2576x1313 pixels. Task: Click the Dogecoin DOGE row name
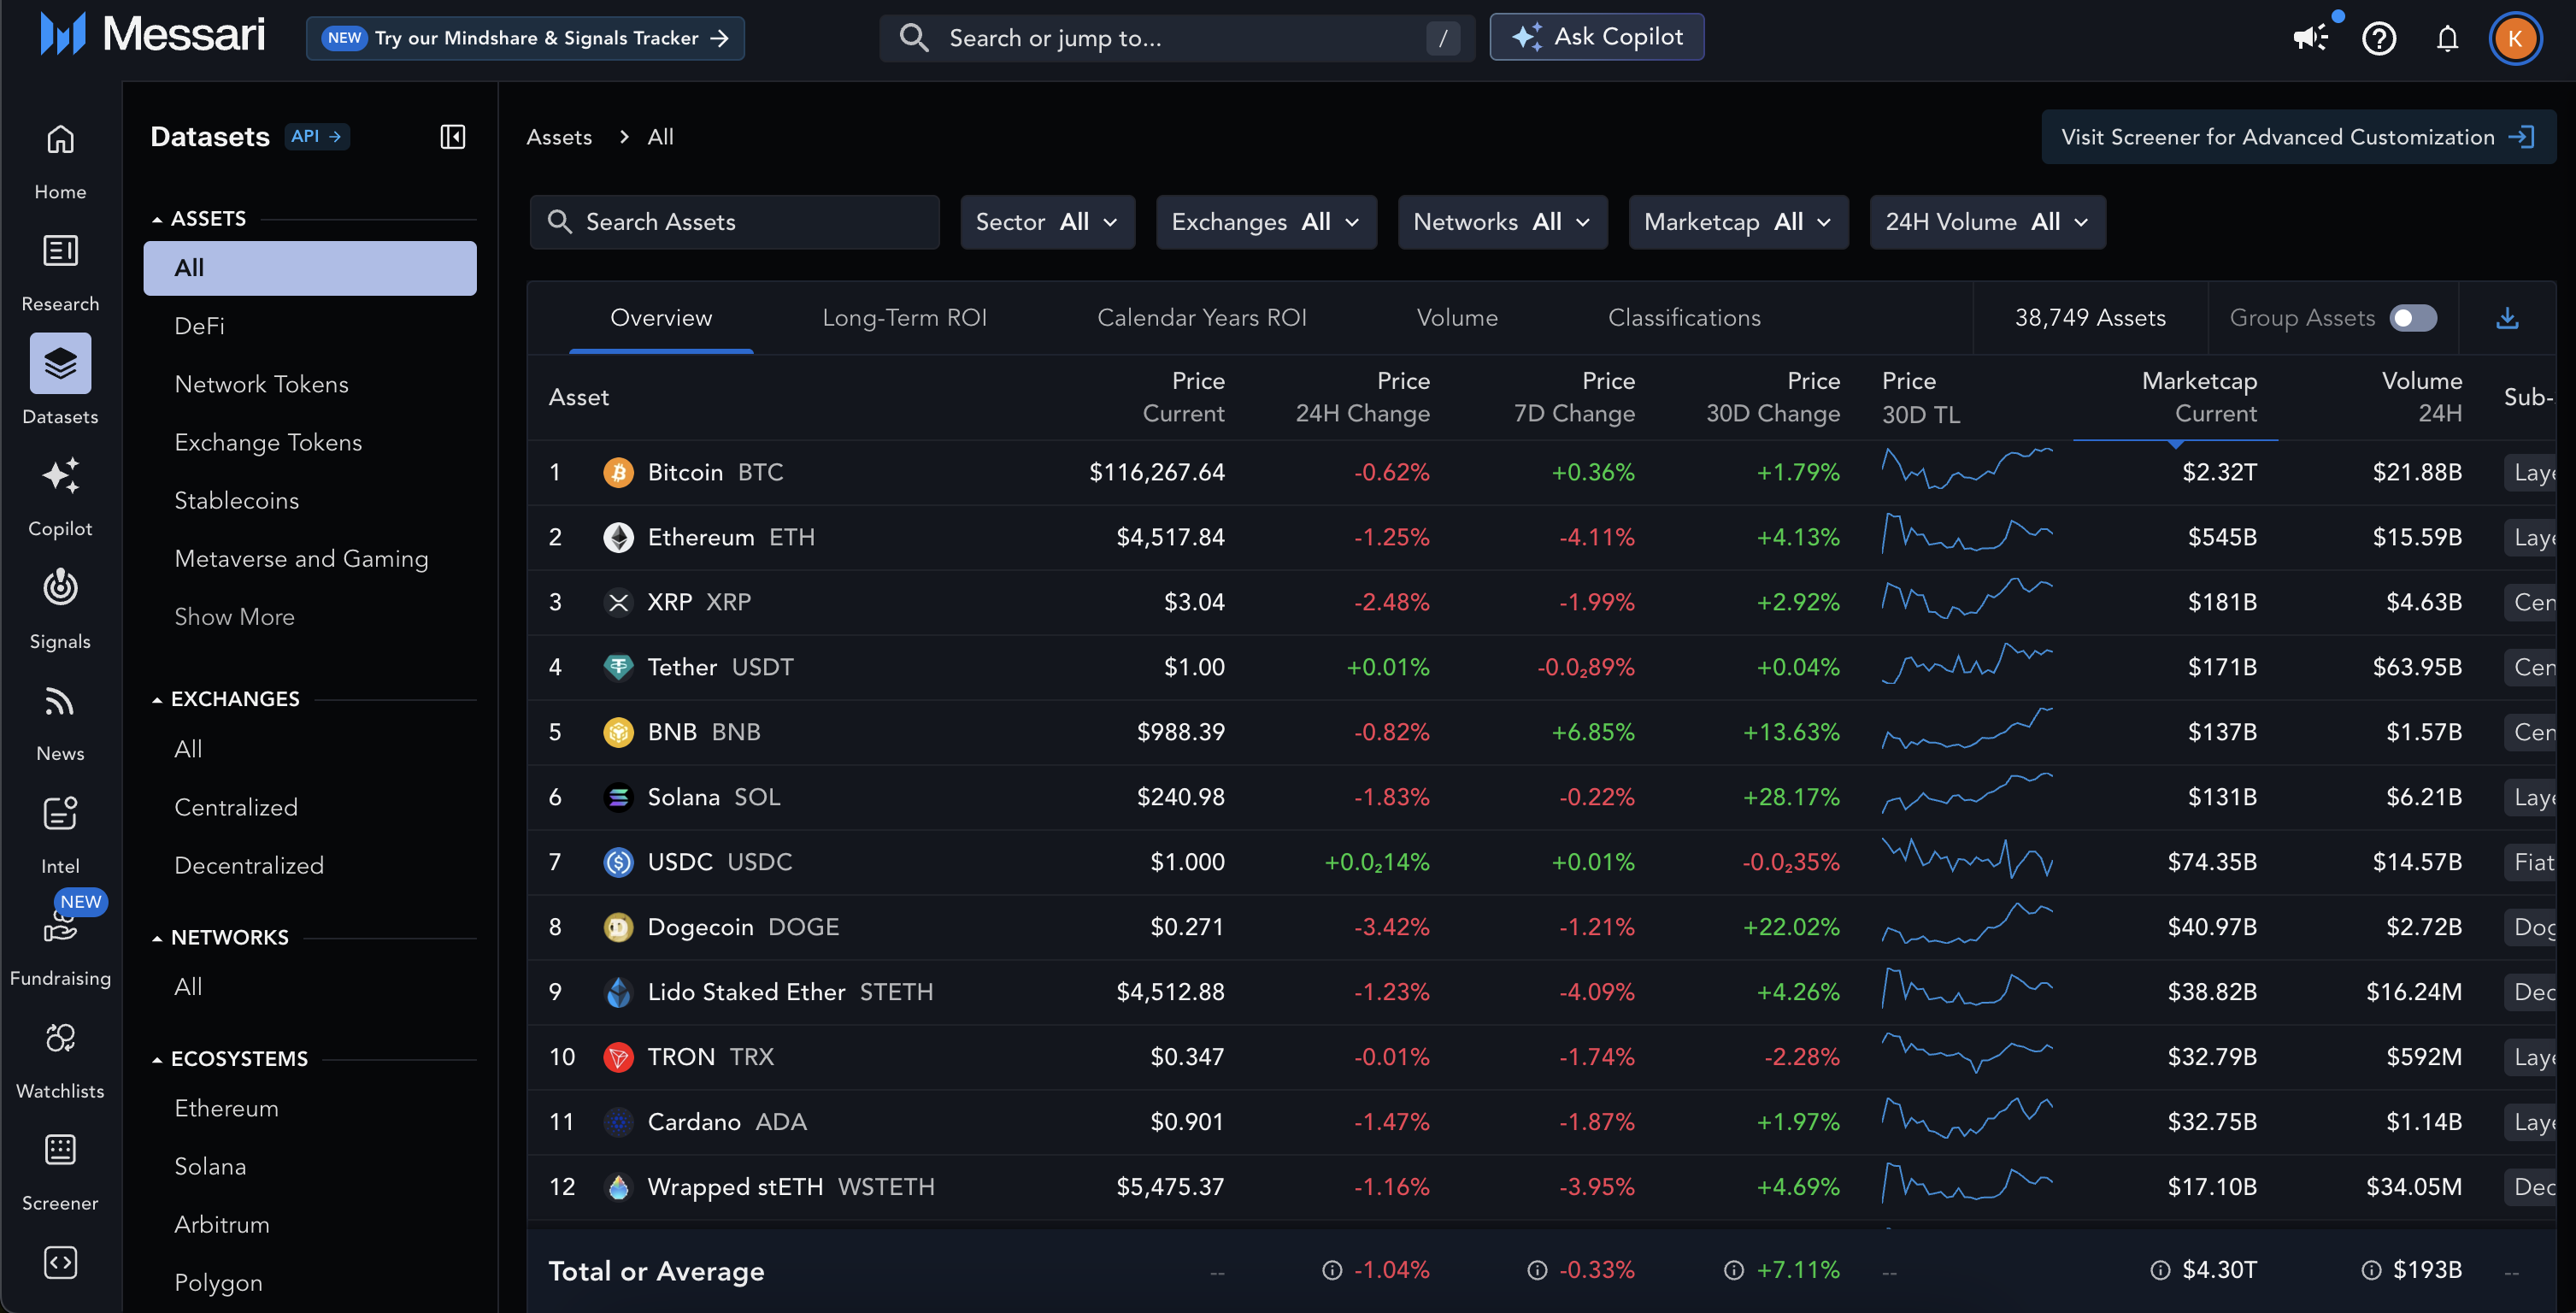[x=743, y=927]
